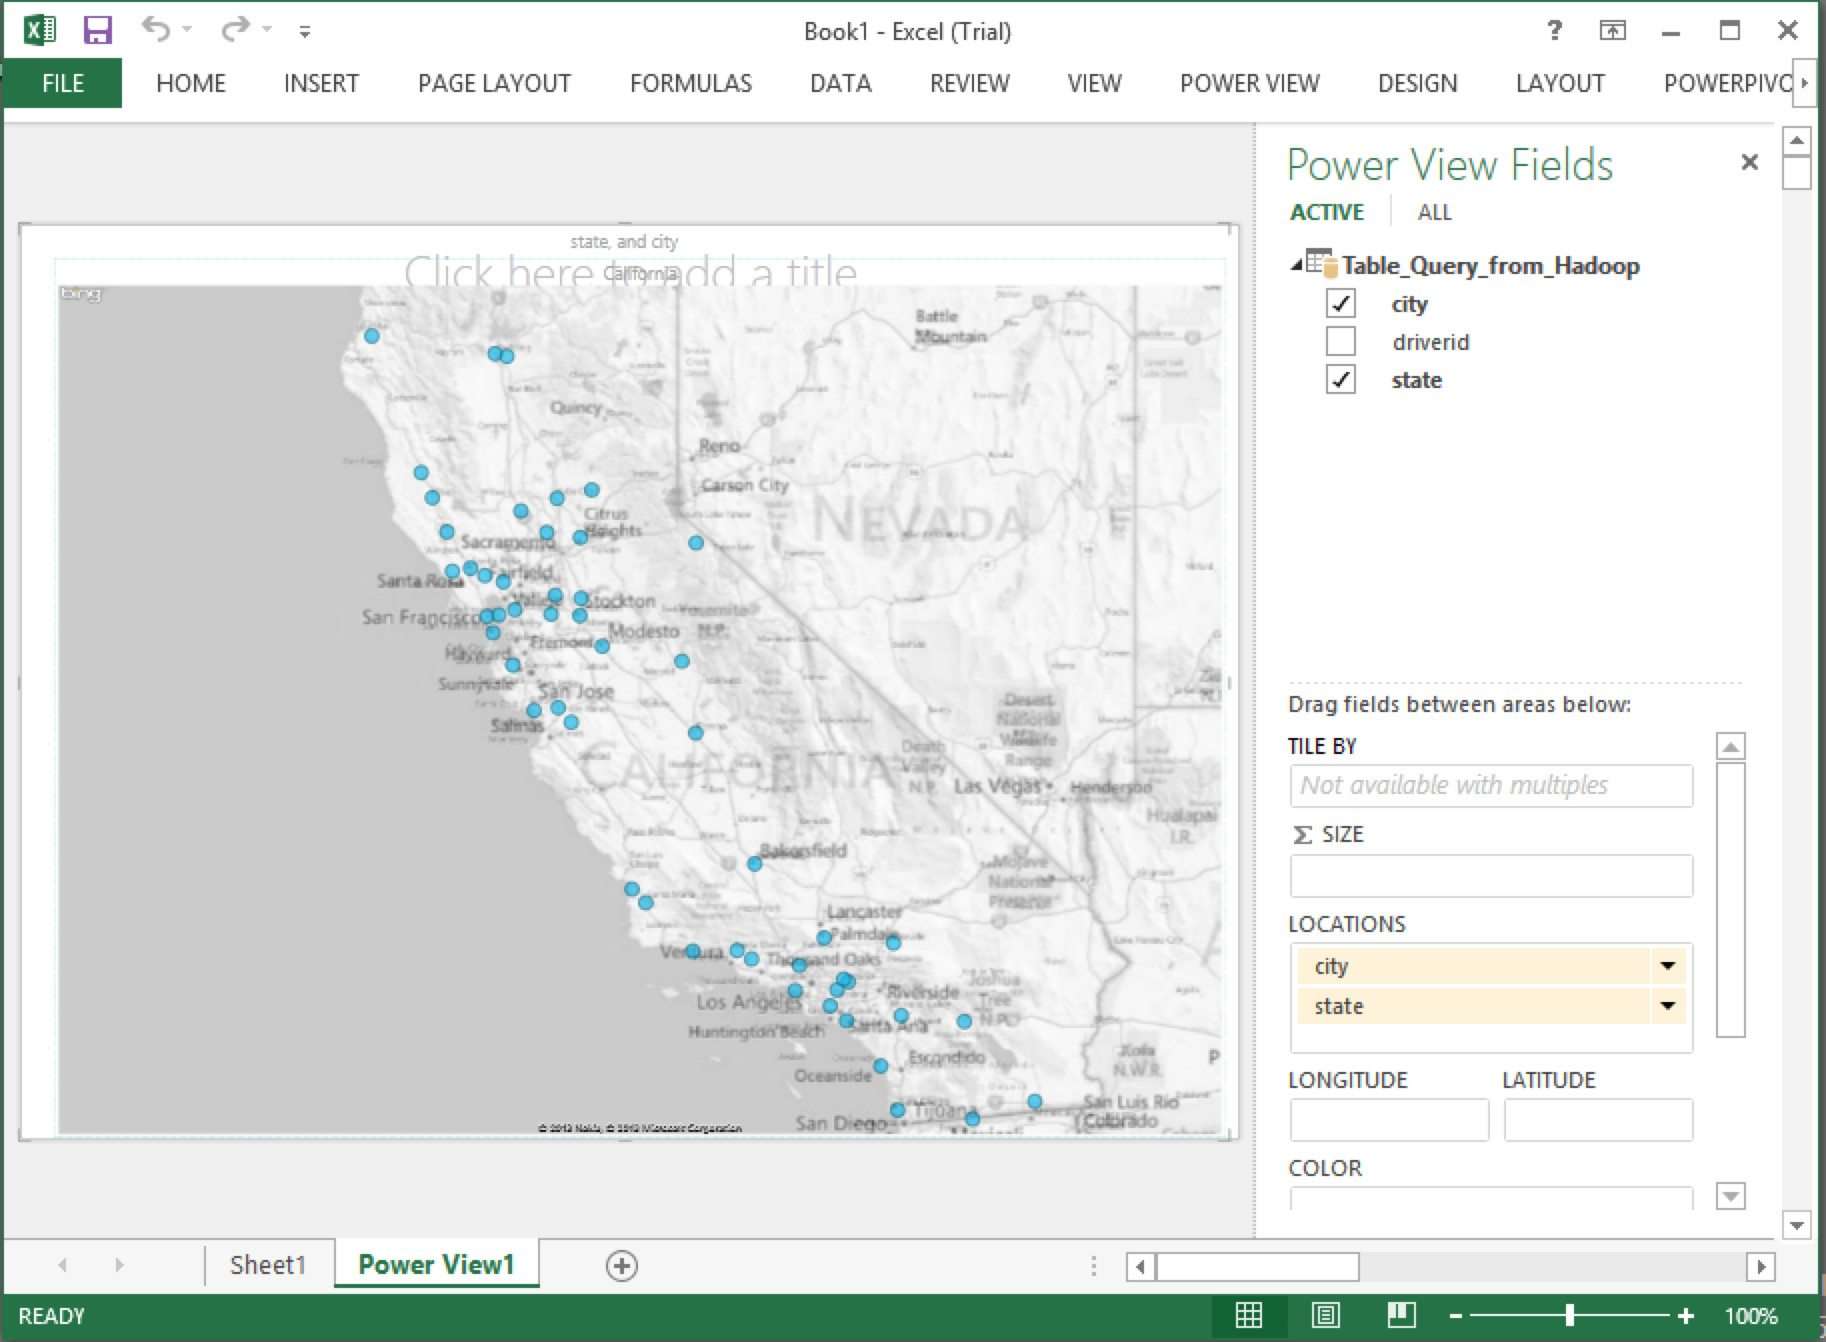The image size is (1826, 1342).
Task: Click the sheet tab bar splitter dots
Action: pyautogui.click(x=1093, y=1266)
